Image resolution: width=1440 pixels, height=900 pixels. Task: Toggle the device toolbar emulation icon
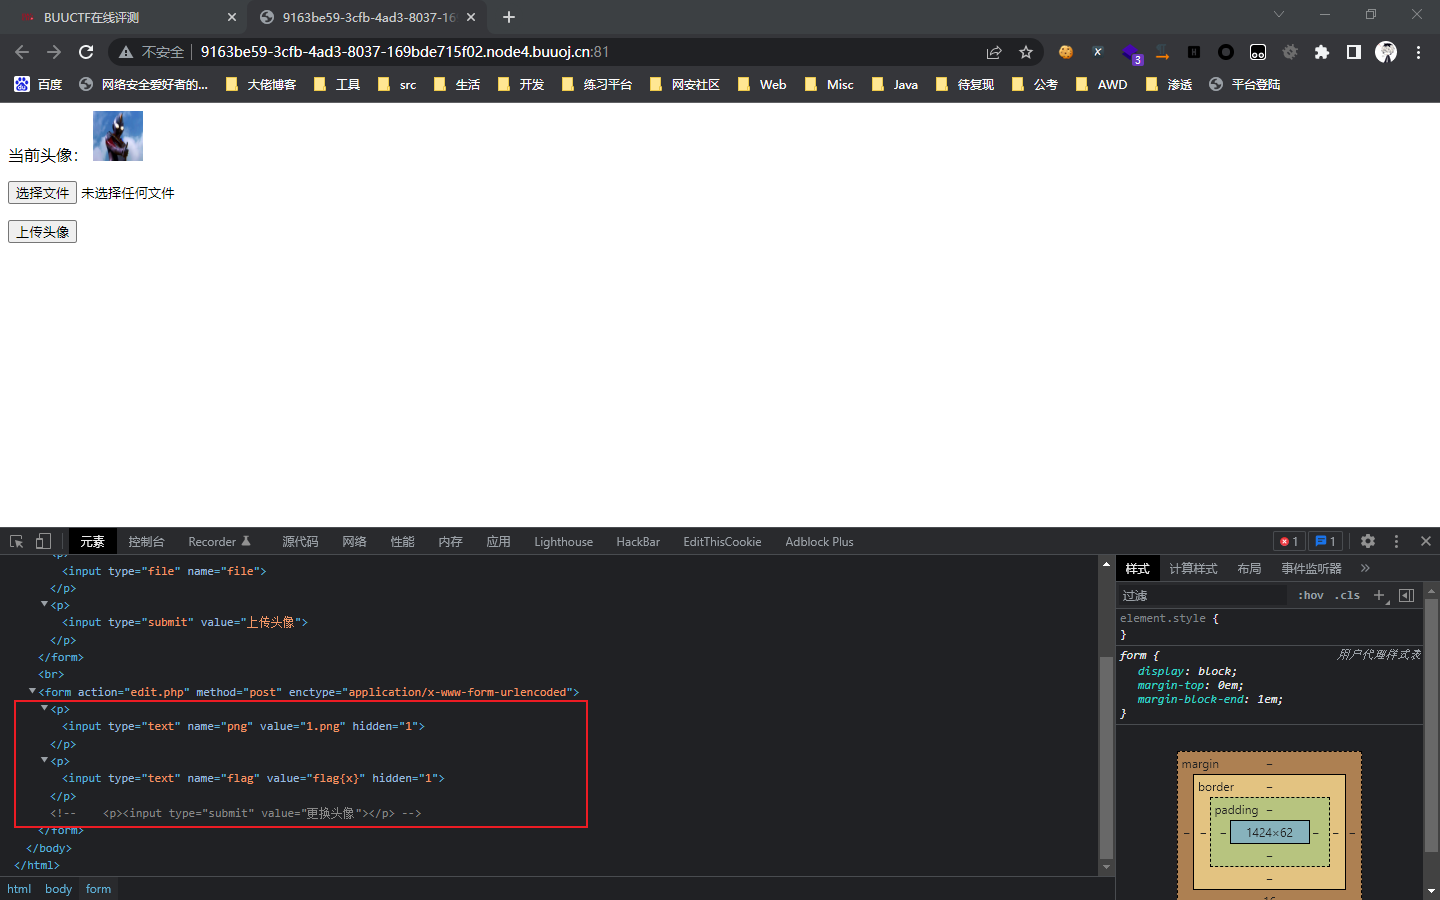coord(43,541)
